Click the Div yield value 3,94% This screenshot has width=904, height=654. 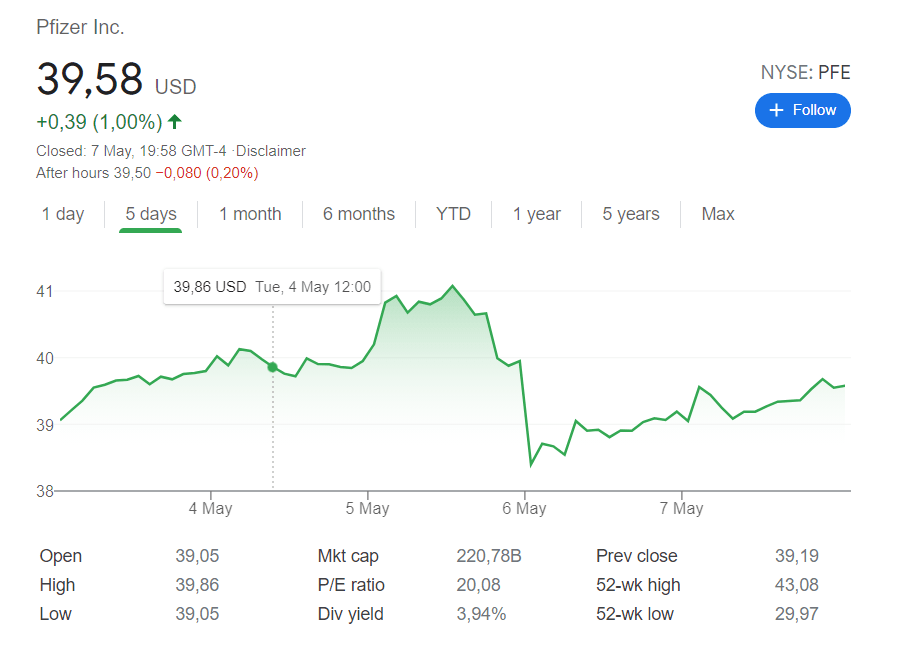[x=481, y=614]
